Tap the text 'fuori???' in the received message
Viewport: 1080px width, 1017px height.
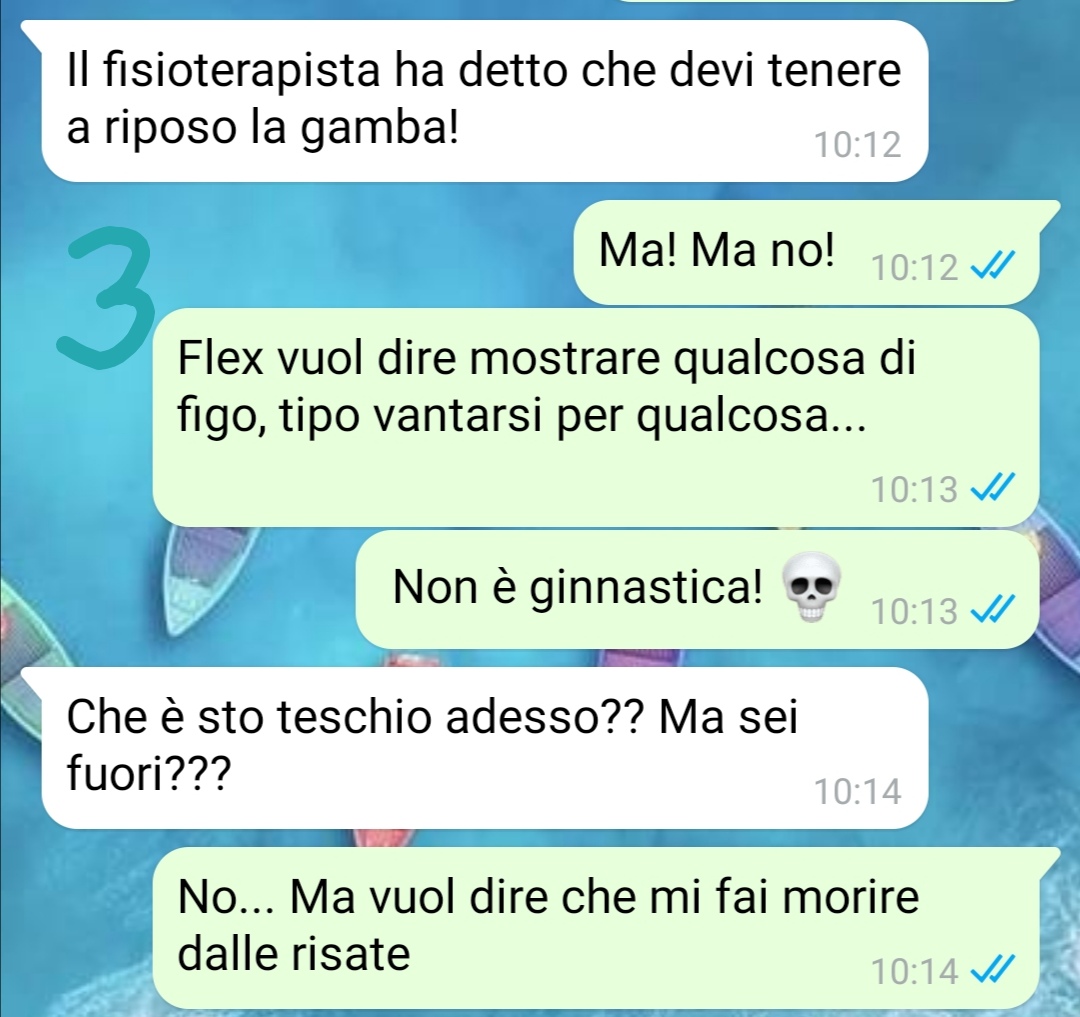146,775
